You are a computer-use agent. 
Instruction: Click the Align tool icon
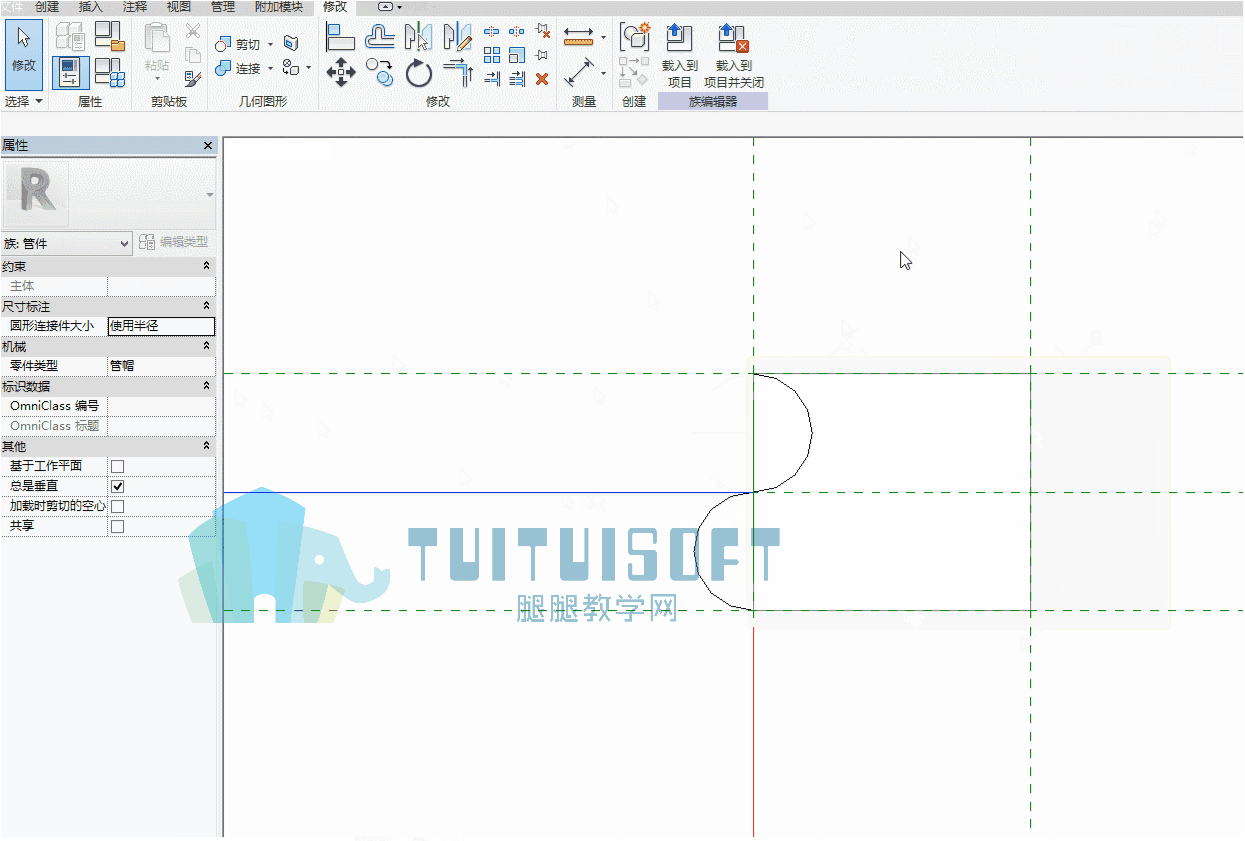click(x=341, y=37)
